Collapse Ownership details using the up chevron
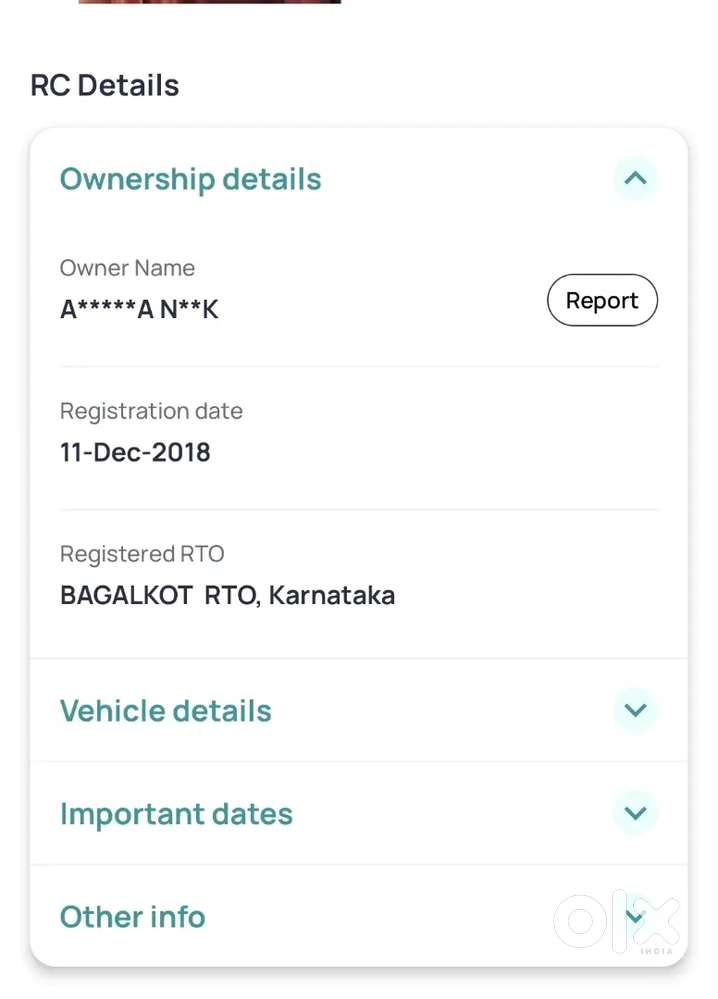This screenshot has width=718, height=999. coord(635,179)
